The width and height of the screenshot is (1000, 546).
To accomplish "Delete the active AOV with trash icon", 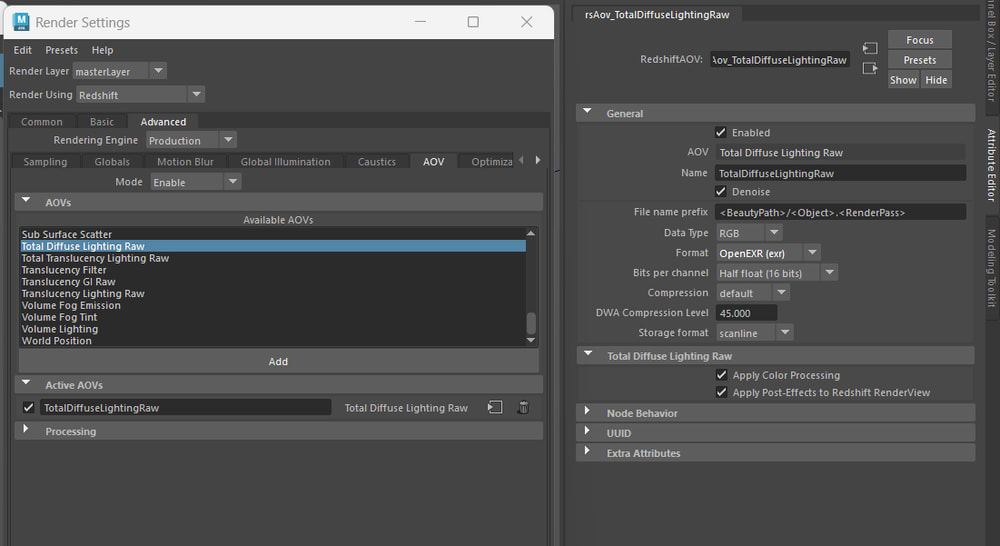I will tap(523, 408).
